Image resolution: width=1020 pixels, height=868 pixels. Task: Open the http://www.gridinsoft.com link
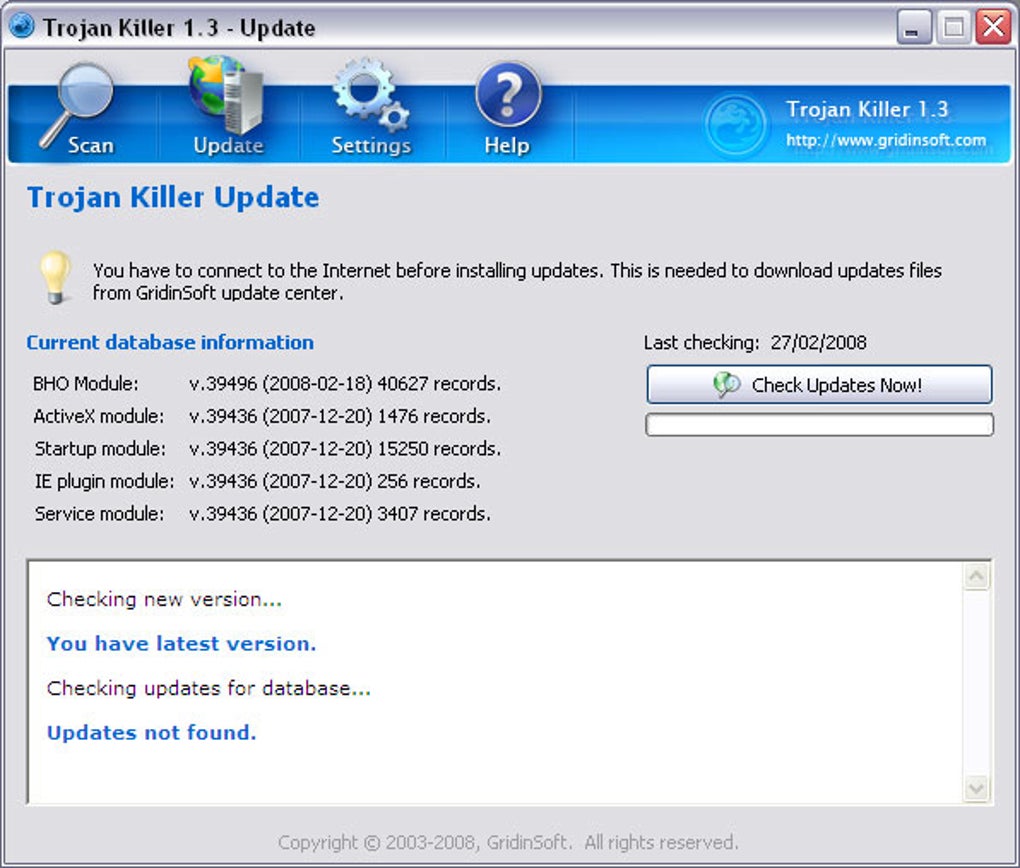click(x=886, y=140)
